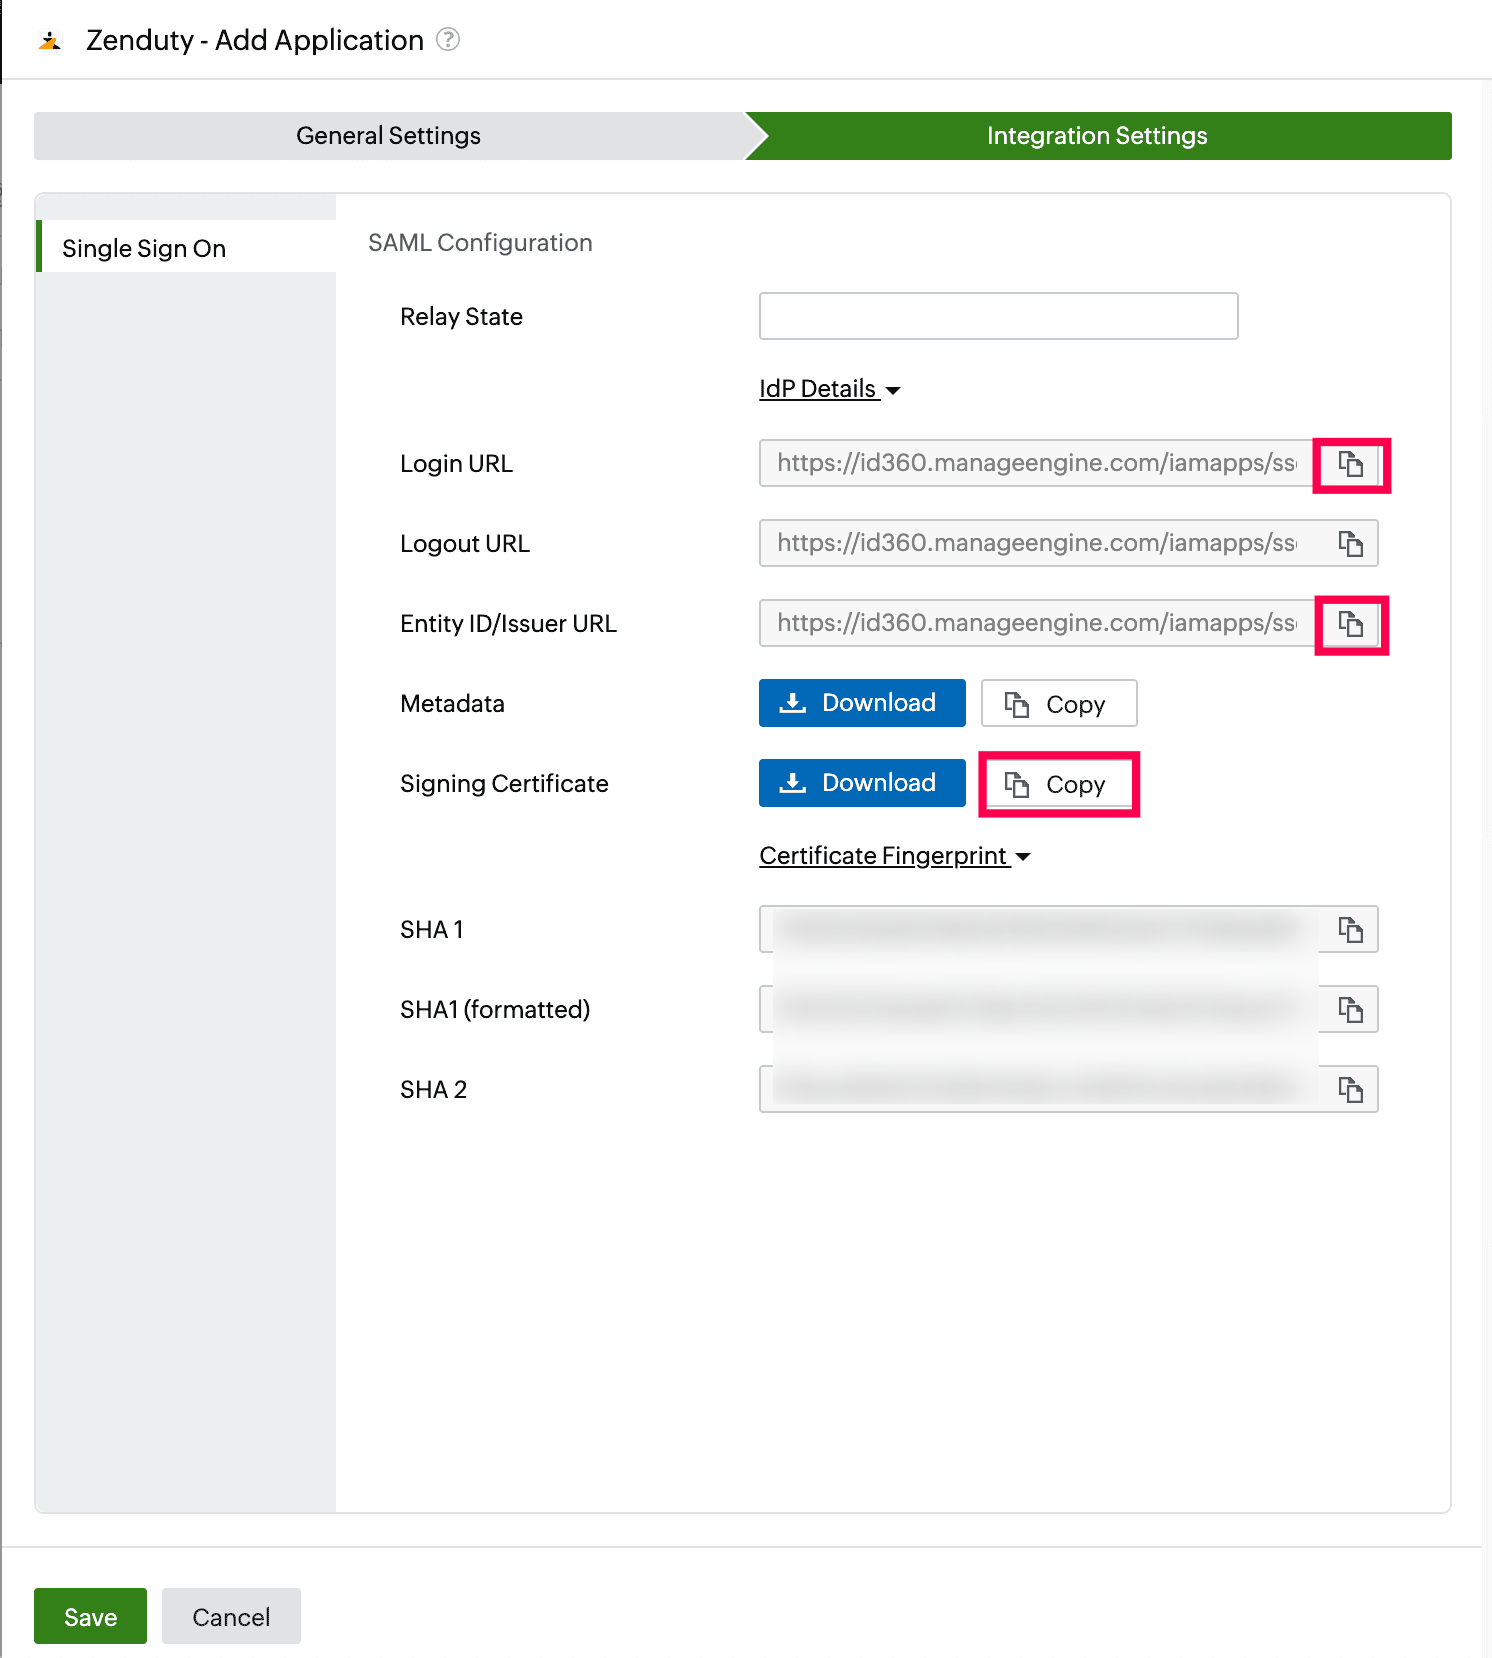Download the Signing Certificate
Viewport: 1492px width, 1658px height.
pos(862,783)
